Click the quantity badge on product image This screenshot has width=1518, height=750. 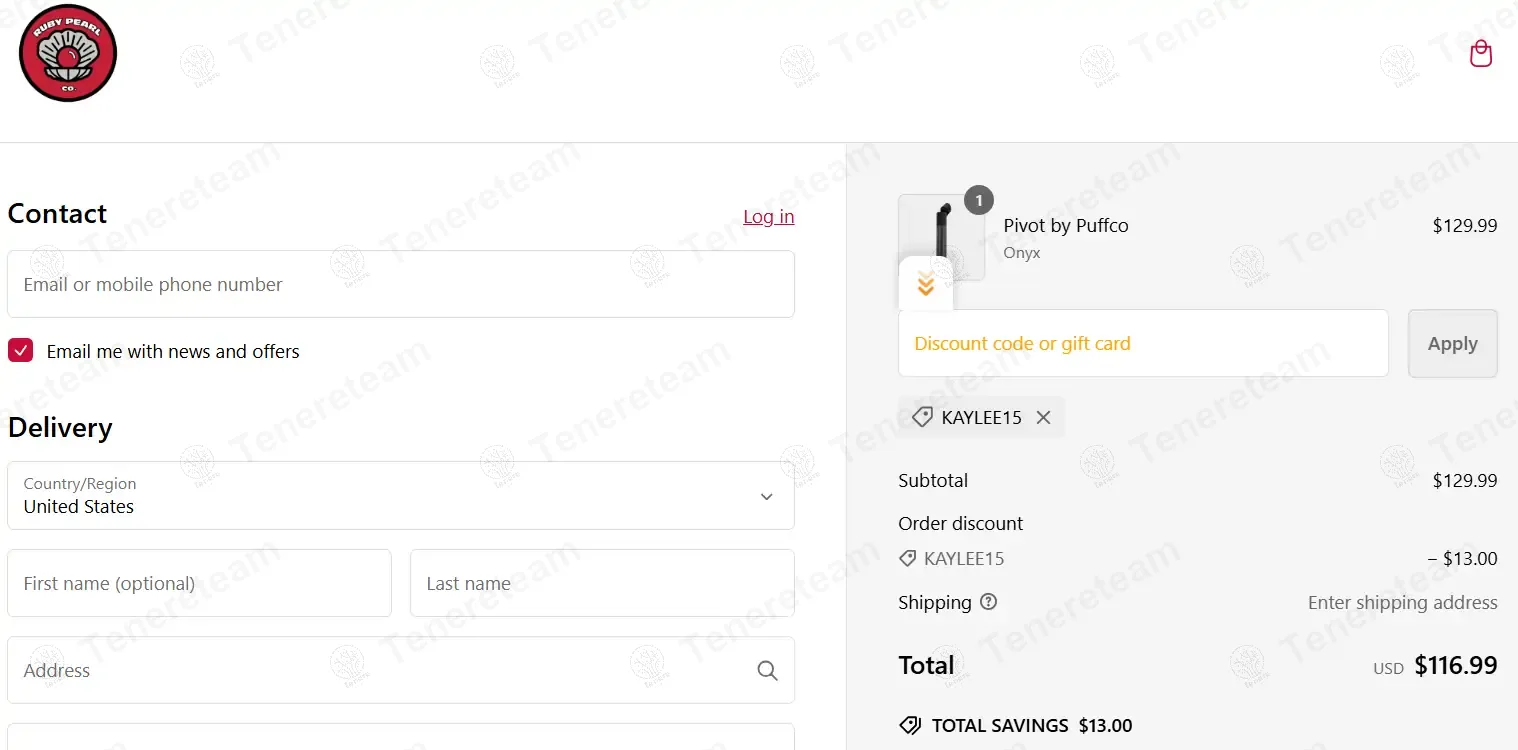(979, 200)
